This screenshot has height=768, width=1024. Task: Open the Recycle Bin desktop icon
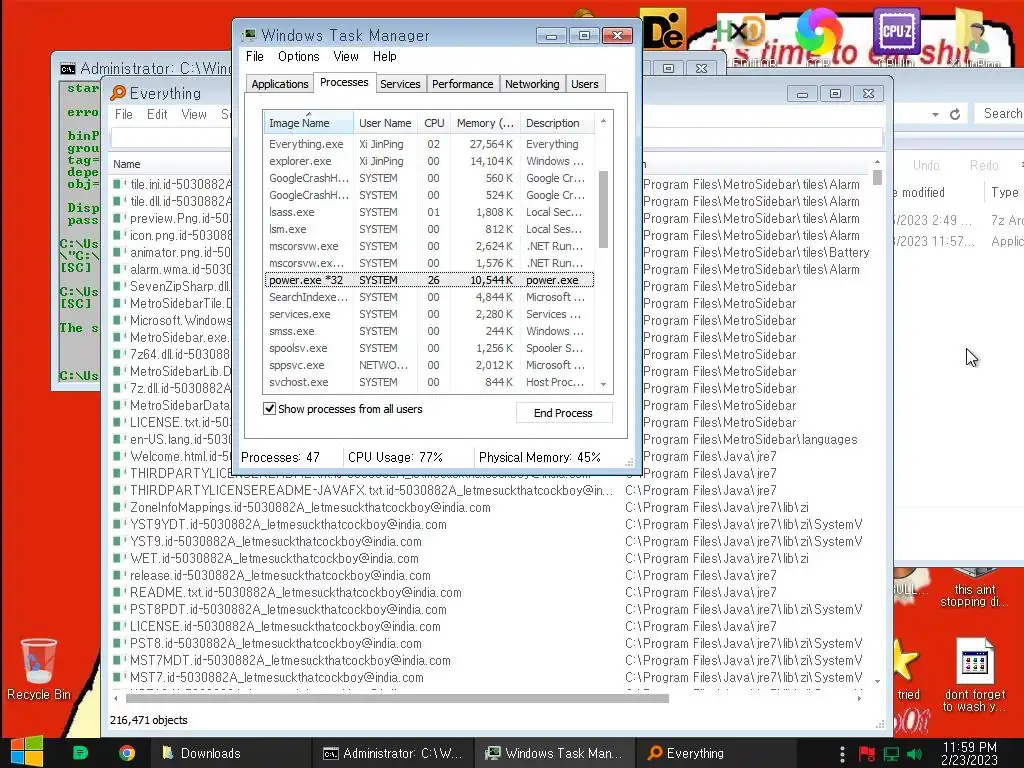pos(39,669)
